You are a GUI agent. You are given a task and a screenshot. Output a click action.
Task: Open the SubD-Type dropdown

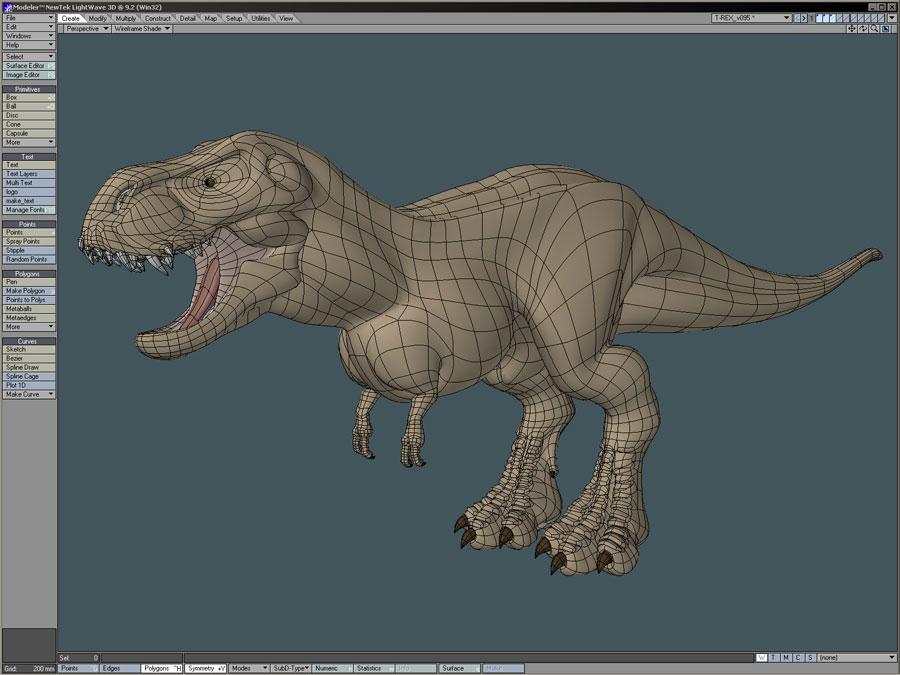pyautogui.click(x=291, y=669)
